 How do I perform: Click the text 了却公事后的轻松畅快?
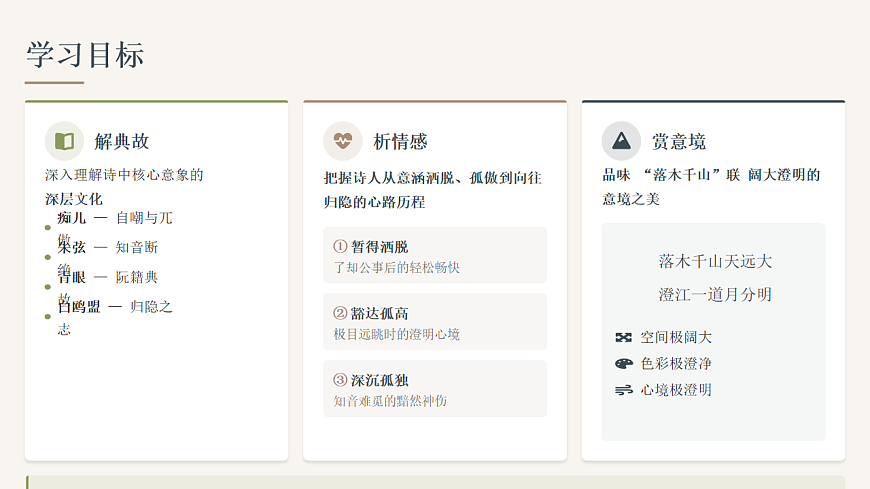[x=397, y=268]
